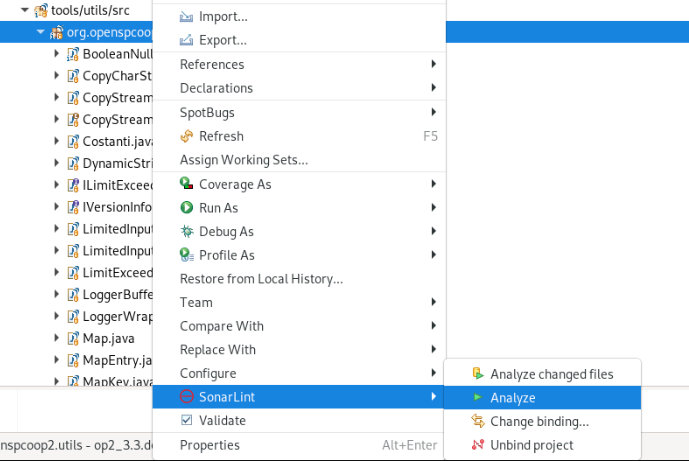
Task: Choose Properties menu entry
Action: tap(299, 445)
